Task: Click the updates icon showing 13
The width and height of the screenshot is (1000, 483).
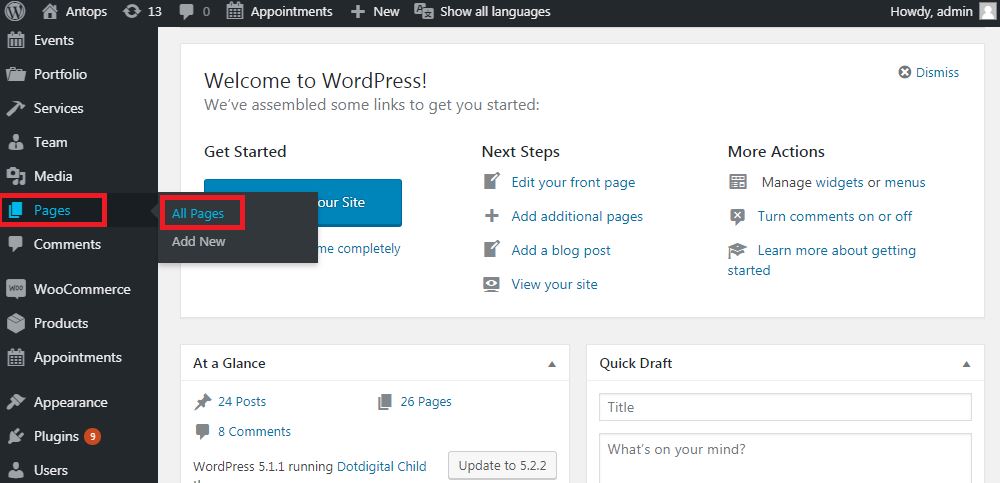Action: tap(131, 11)
